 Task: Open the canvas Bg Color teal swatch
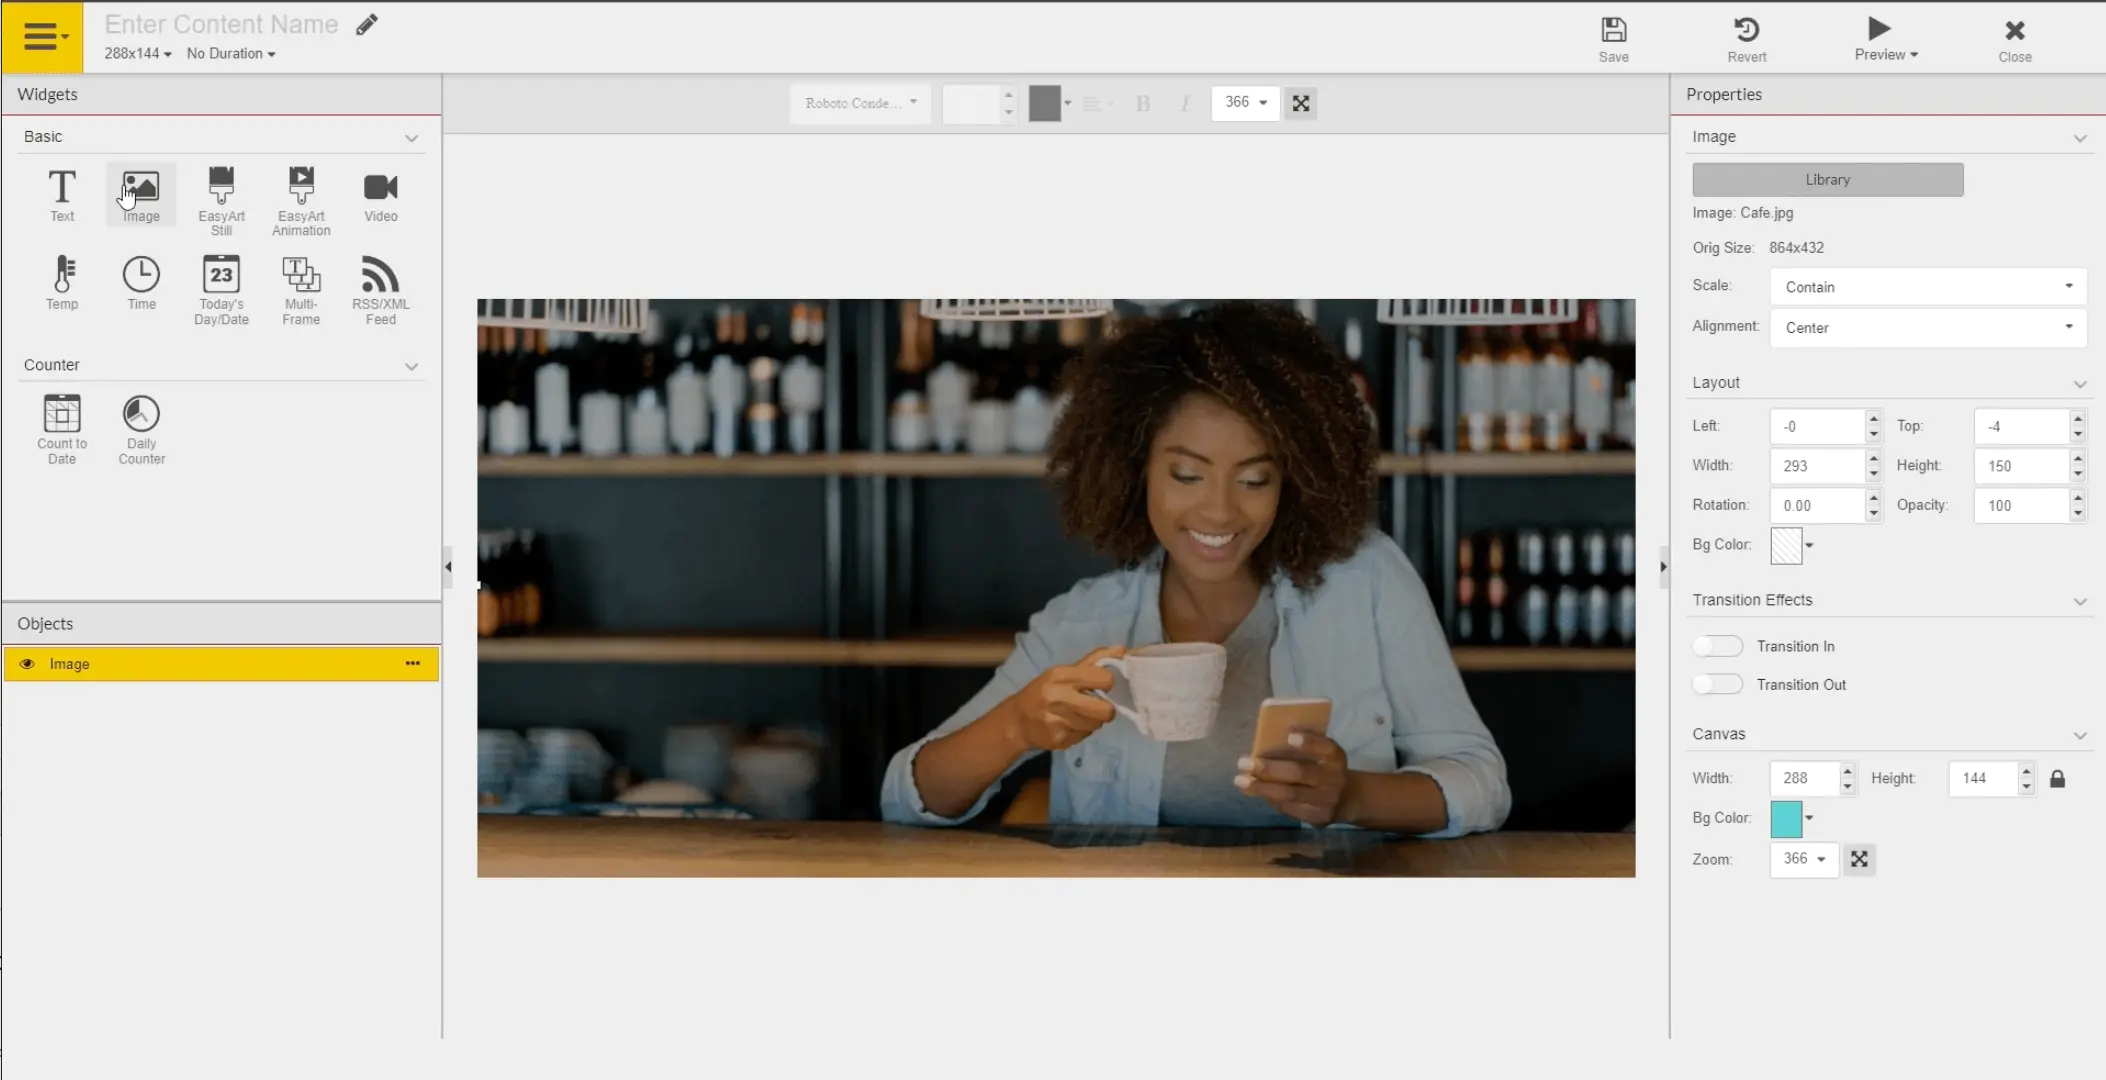pos(1786,818)
